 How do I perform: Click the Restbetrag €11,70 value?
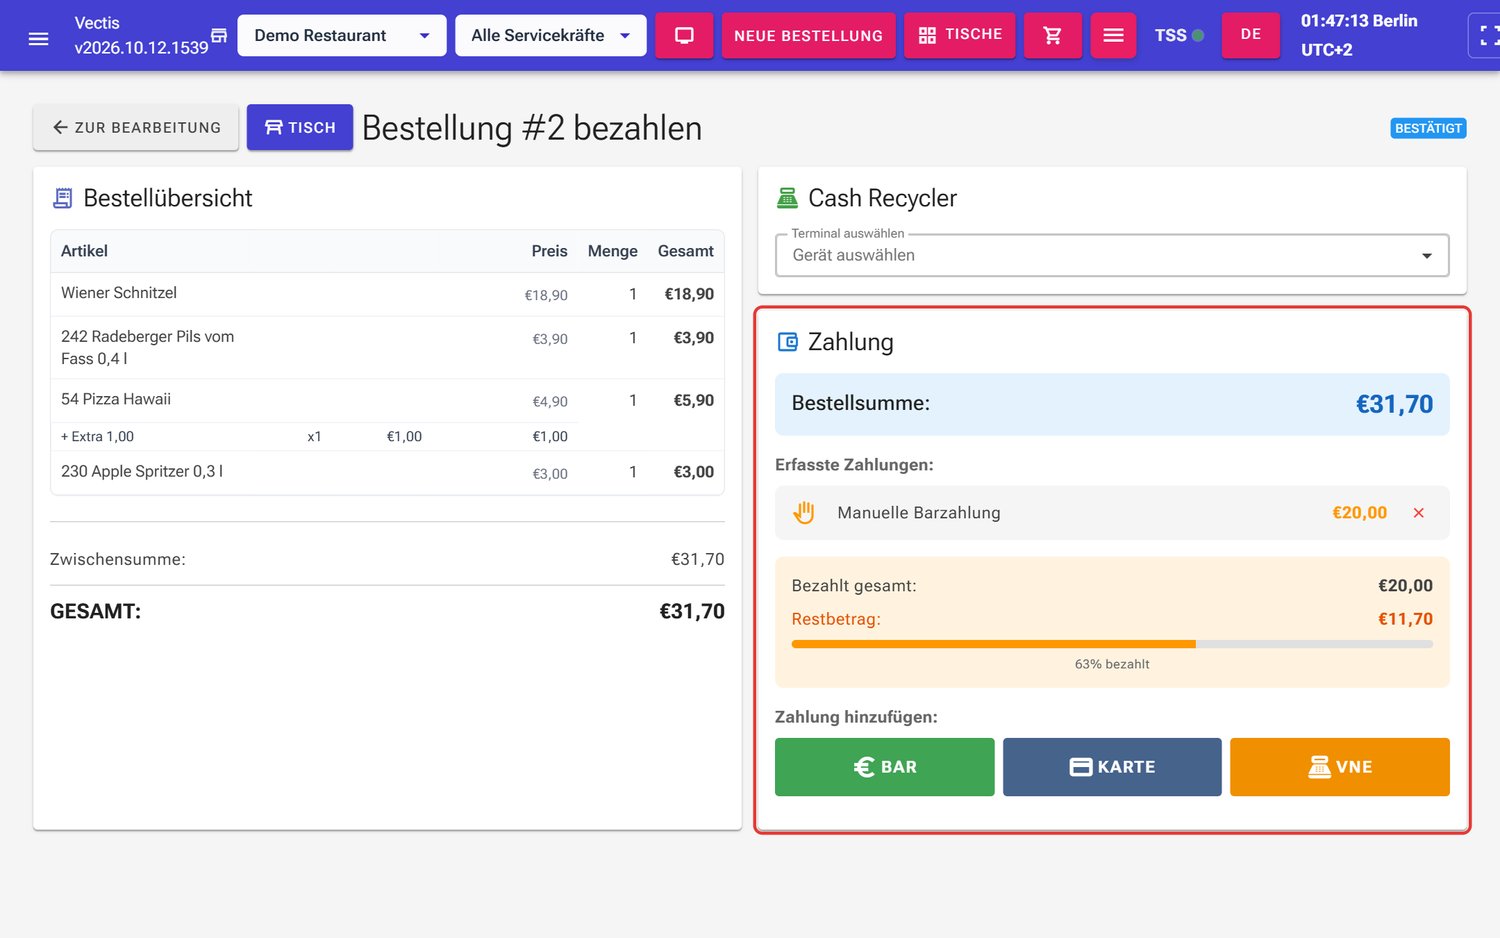(x=1405, y=619)
